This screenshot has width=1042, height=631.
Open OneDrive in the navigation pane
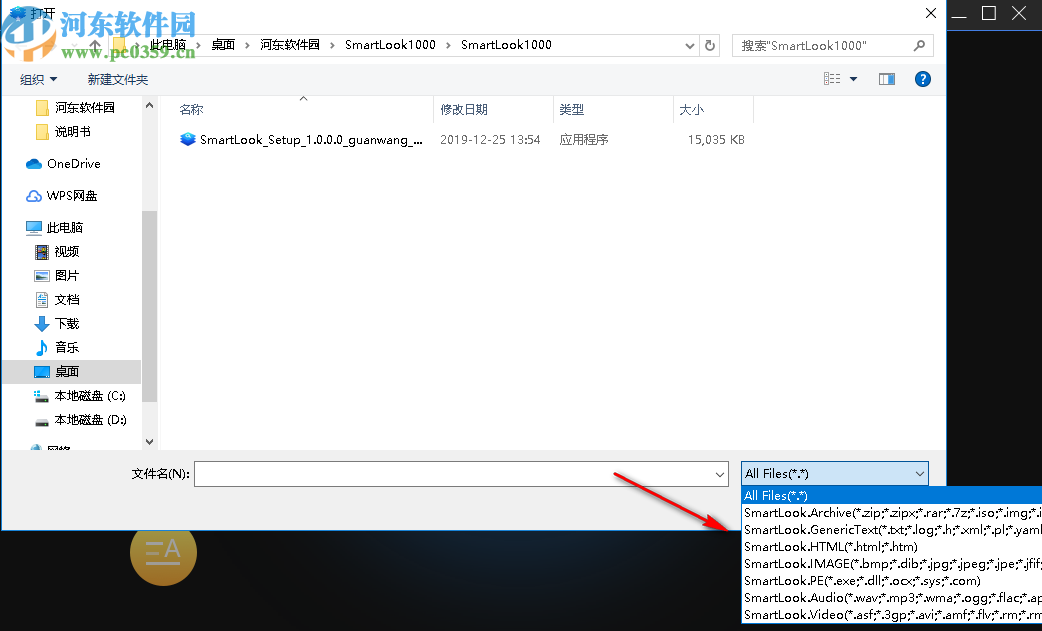(74, 163)
